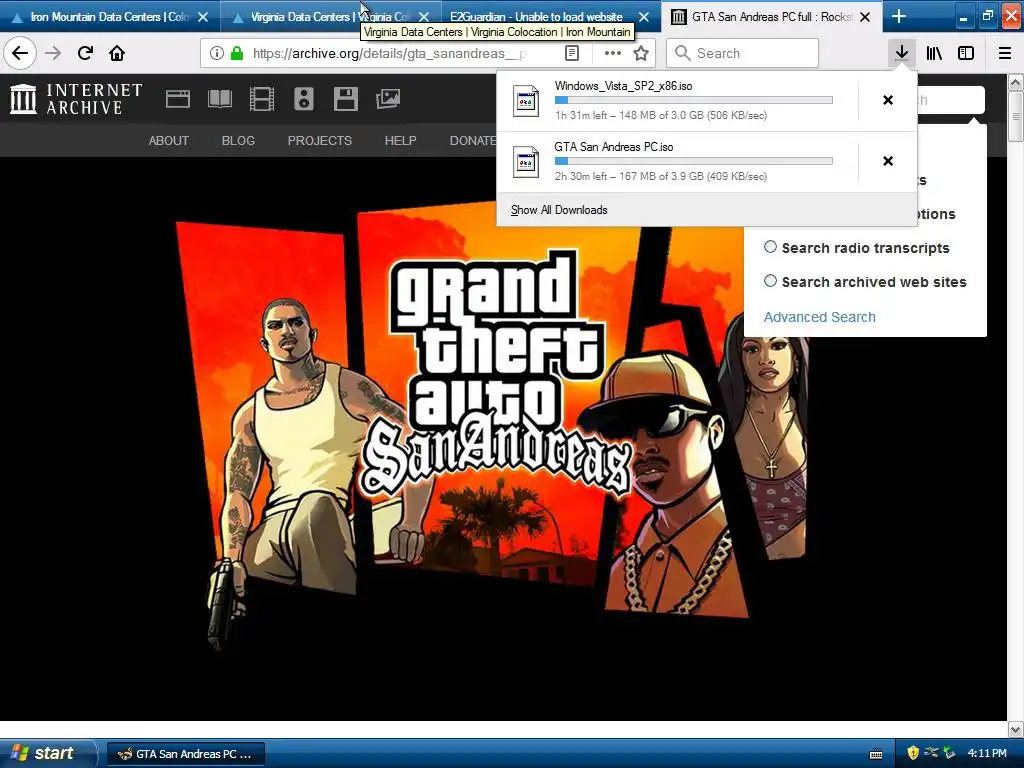Click the Internet Archive logo
The width and height of the screenshot is (1024, 768).
pos(76,99)
